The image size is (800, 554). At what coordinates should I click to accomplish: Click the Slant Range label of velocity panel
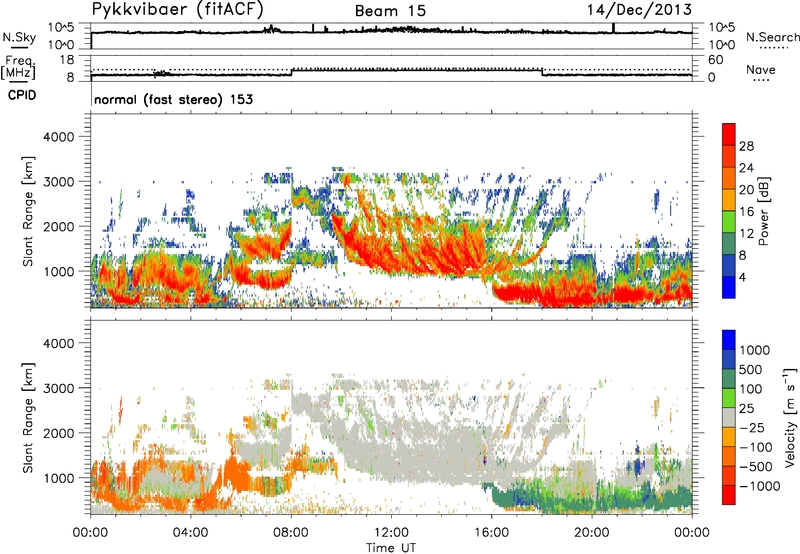28,418
